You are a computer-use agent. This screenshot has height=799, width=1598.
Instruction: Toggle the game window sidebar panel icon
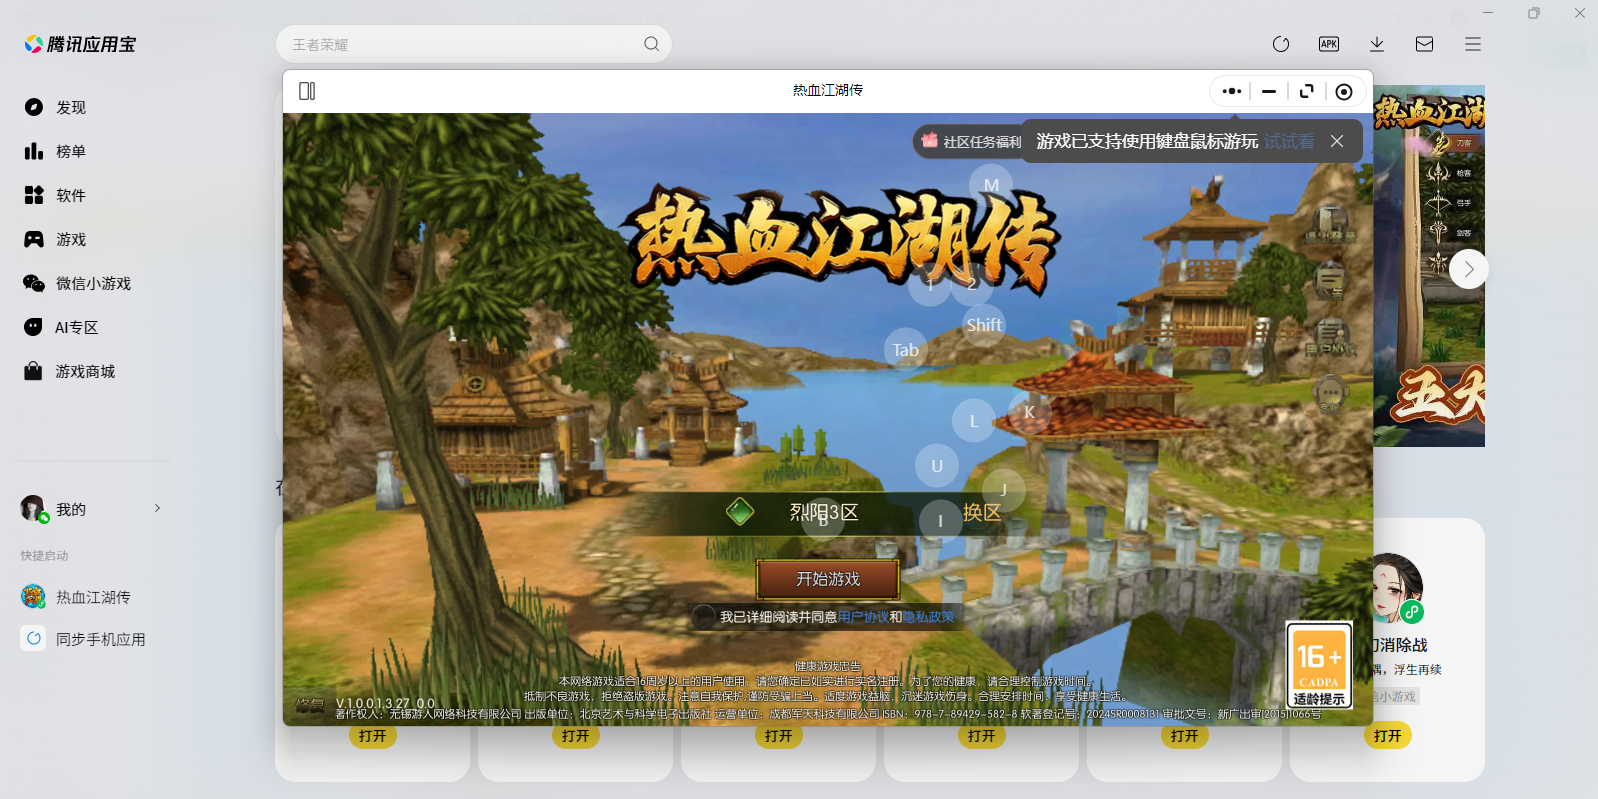point(307,91)
